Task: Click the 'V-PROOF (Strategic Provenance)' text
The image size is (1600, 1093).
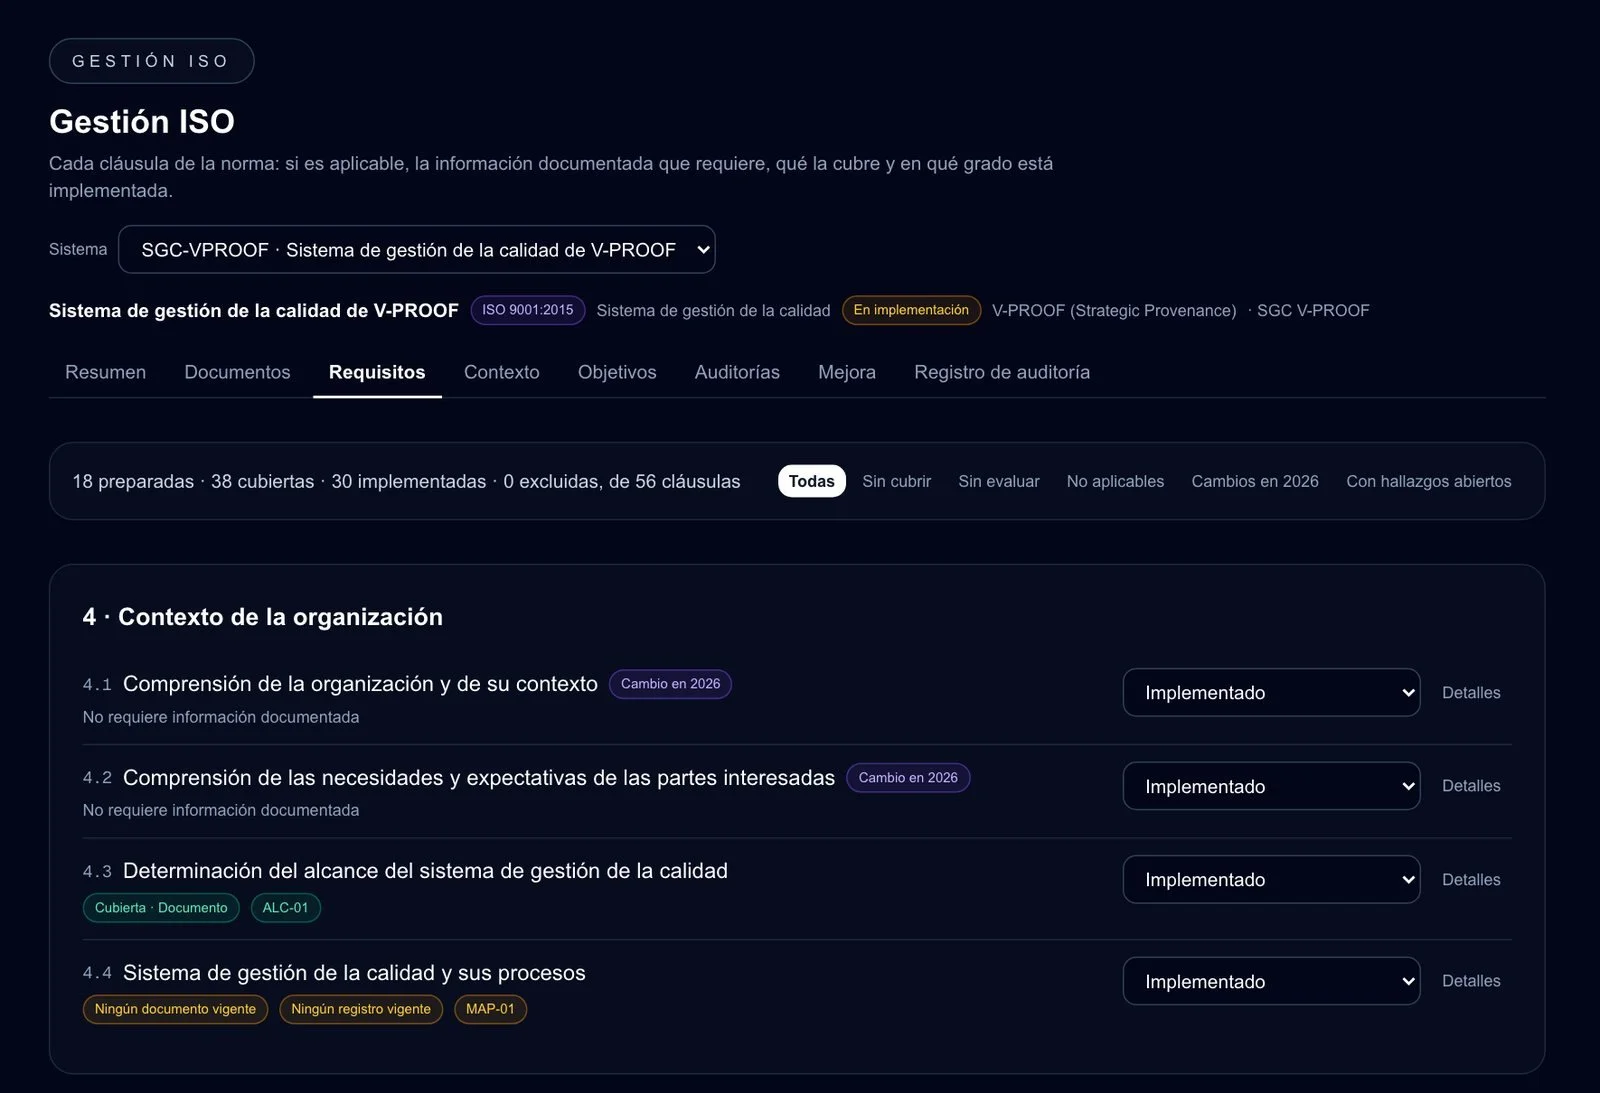Action: point(1114,310)
